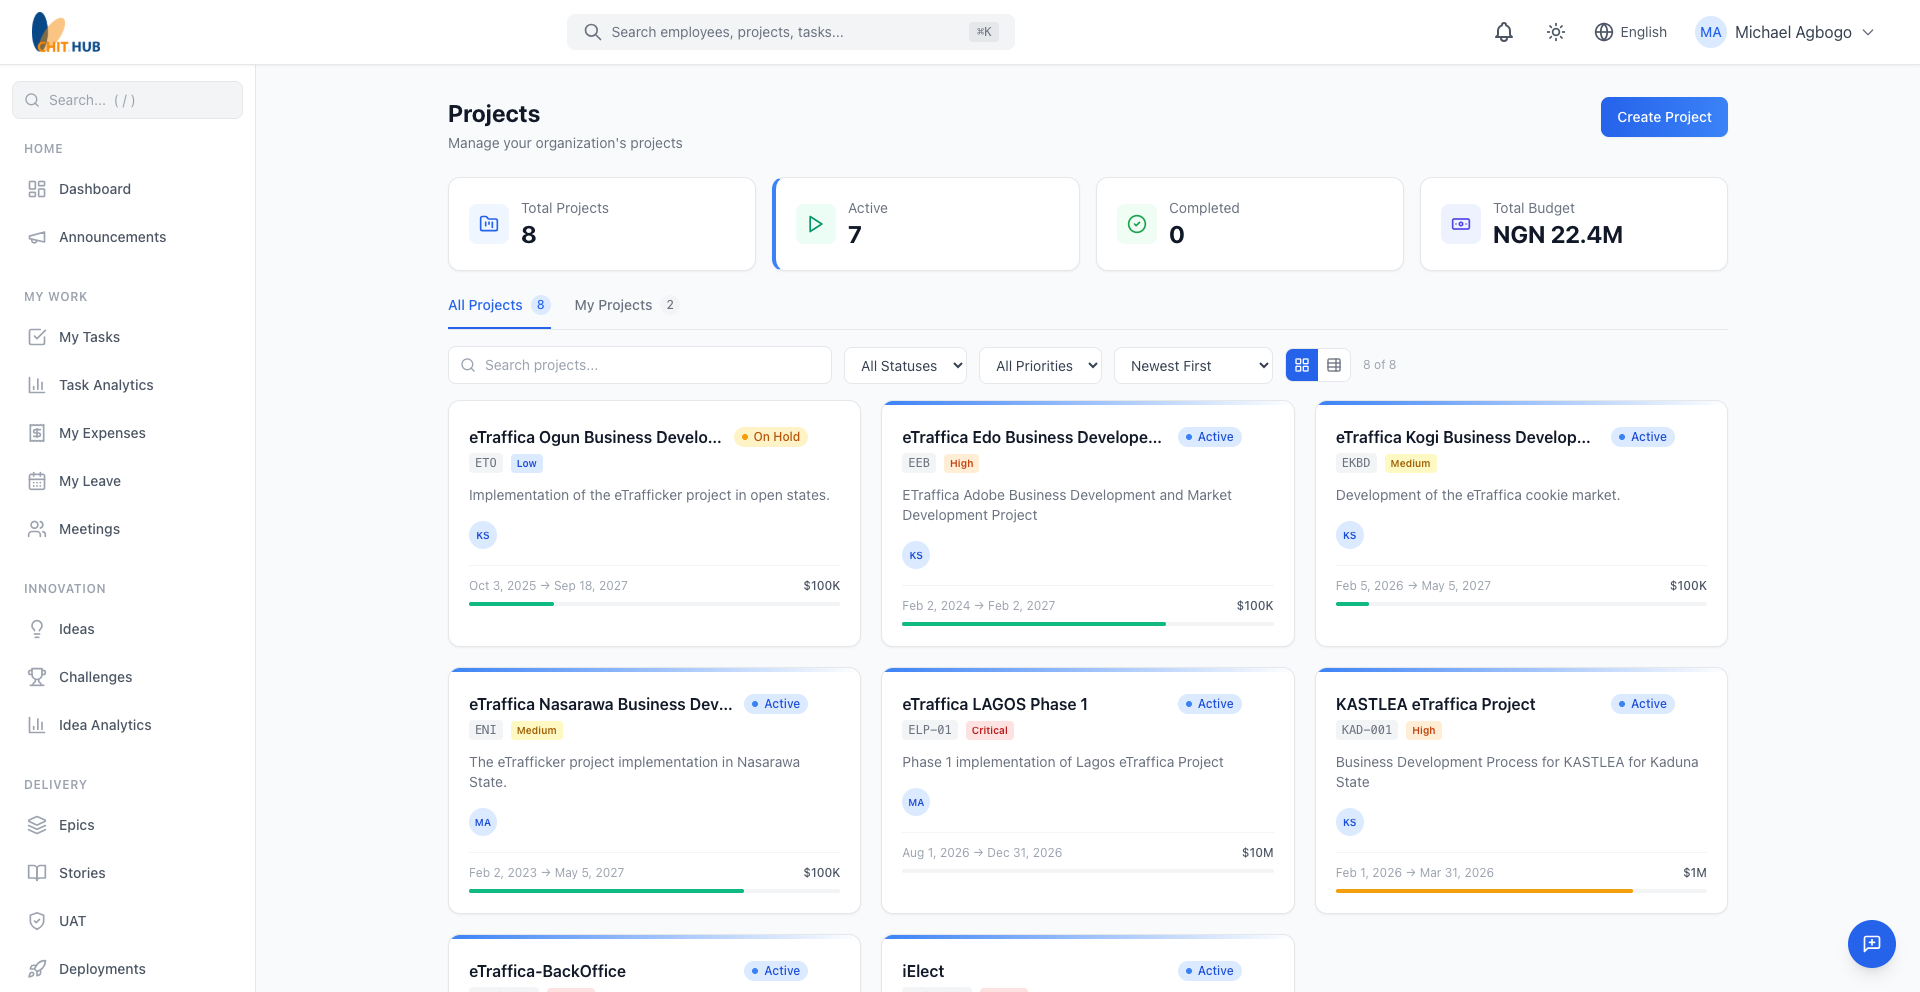Open Announcements megaphone icon
The height and width of the screenshot is (992, 1920).
(x=37, y=237)
